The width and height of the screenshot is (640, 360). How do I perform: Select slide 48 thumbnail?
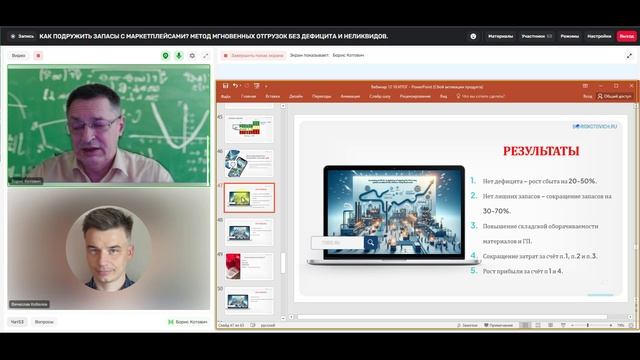(x=249, y=232)
